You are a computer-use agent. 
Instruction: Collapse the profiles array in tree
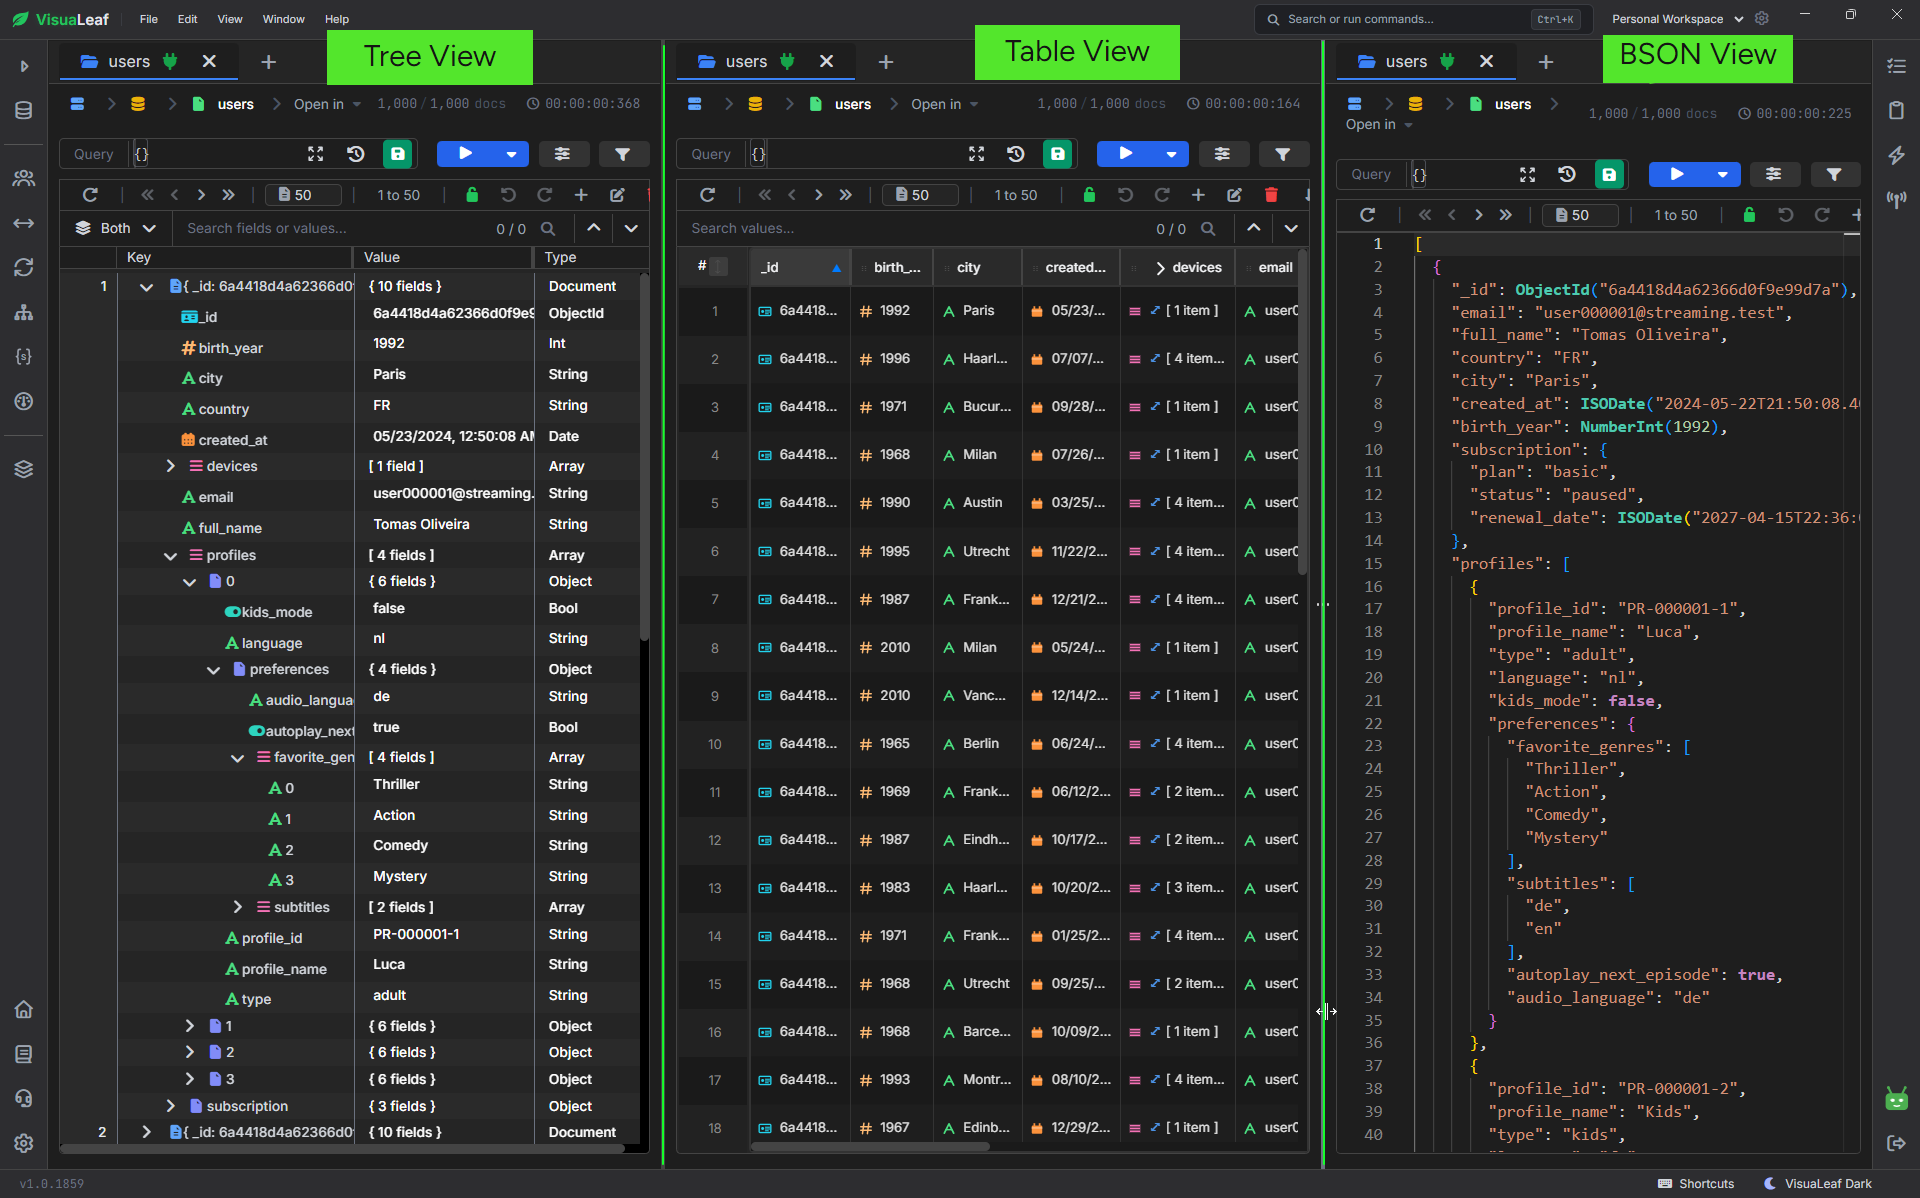tap(170, 555)
